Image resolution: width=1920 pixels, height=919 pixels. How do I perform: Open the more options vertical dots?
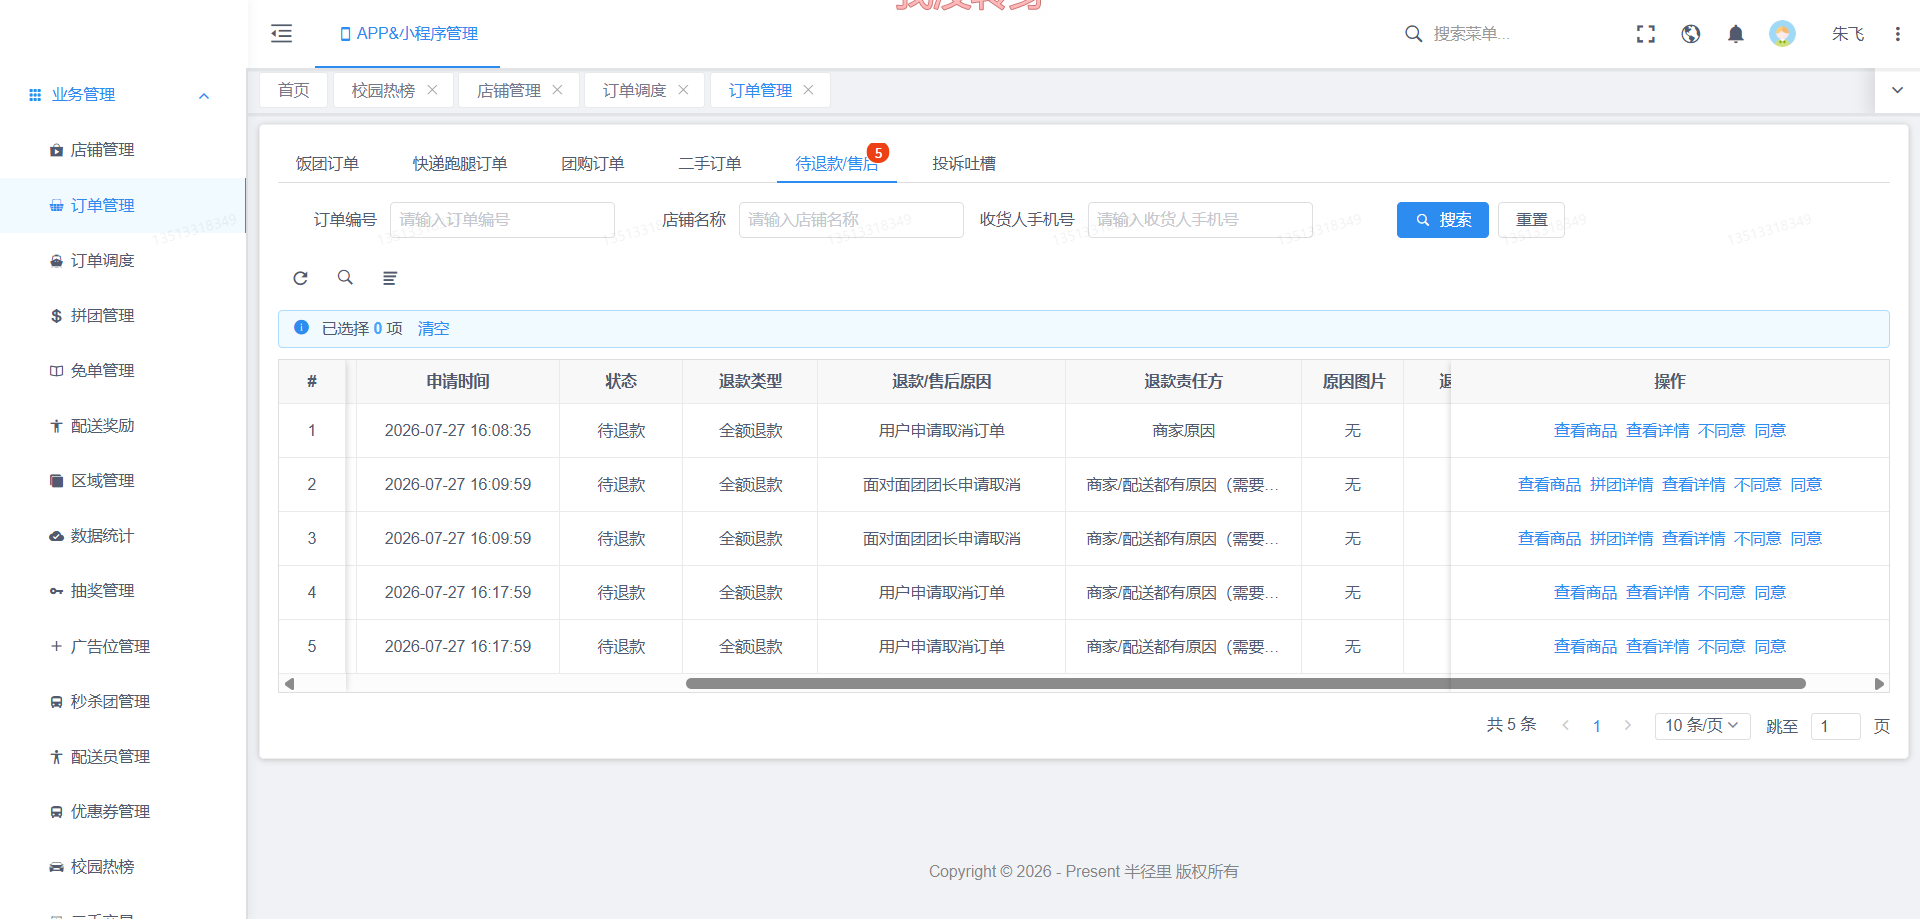pos(1897,34)
